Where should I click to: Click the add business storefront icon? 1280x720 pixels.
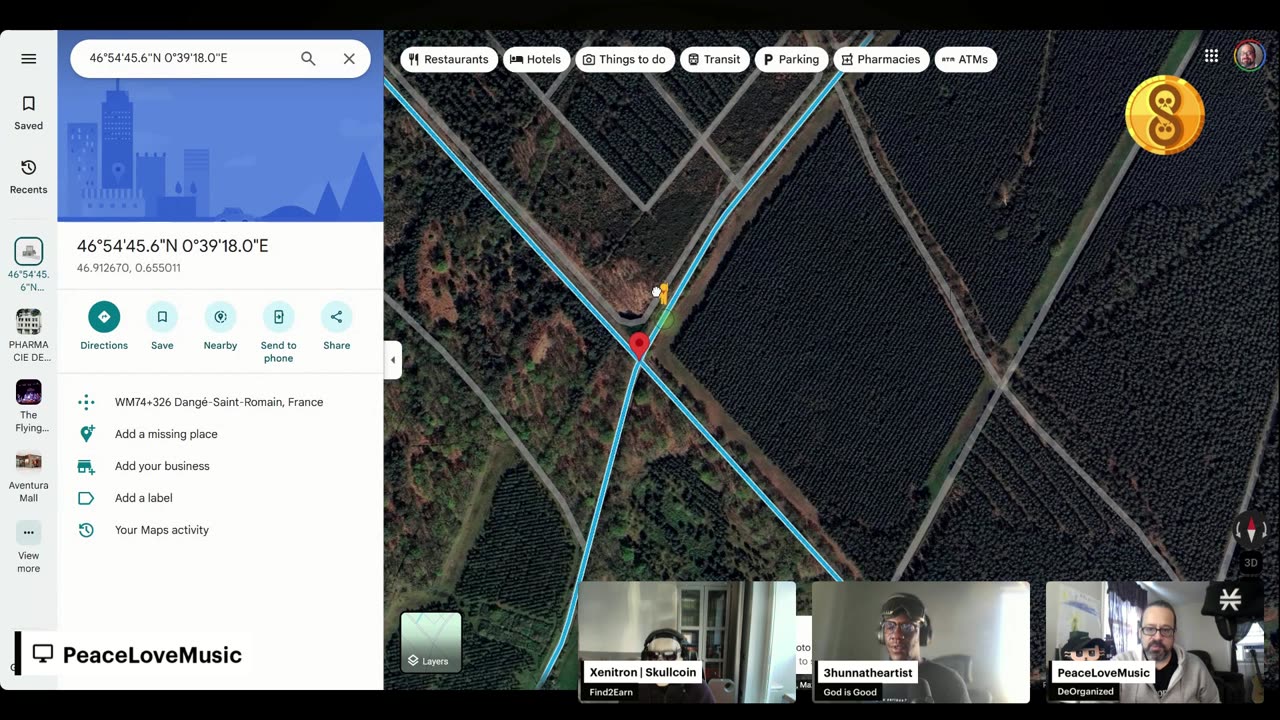point(86,466)
